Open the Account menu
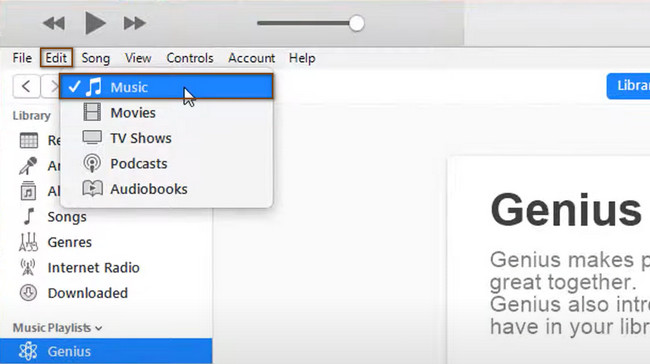650x364 pixels. click(251, 58)
